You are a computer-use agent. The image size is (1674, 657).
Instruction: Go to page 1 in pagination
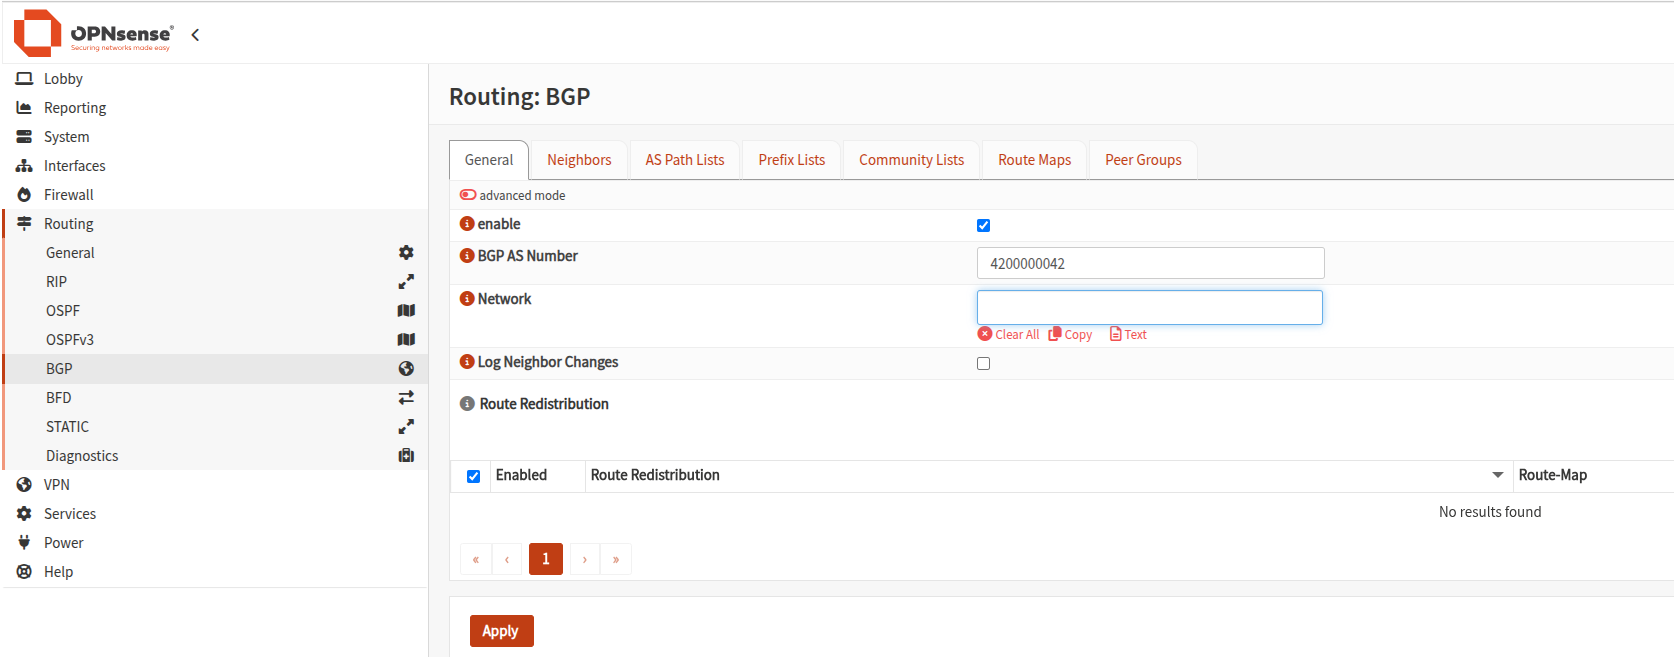(x=546, y=559)
